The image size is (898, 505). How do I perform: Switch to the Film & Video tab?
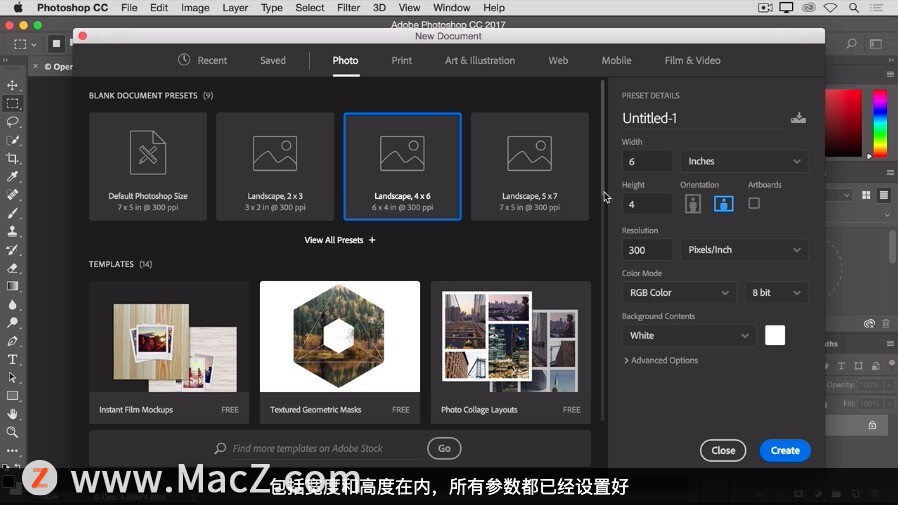tap(692, 60)
